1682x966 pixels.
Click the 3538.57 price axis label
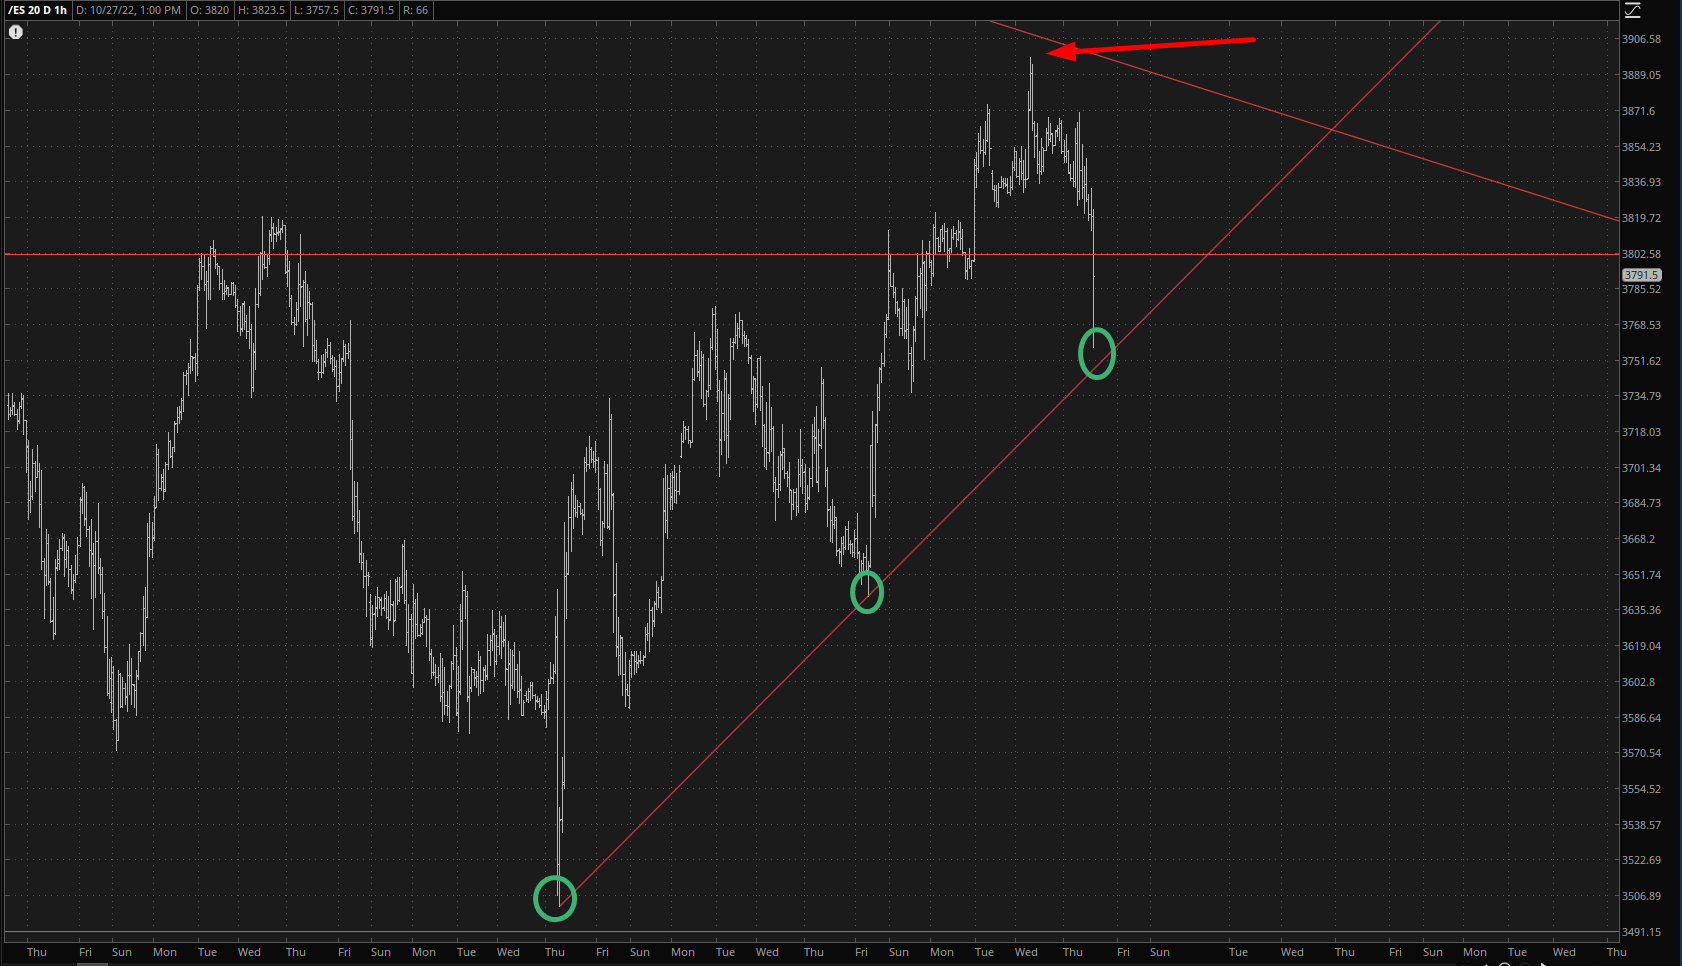pos(1641,825)
